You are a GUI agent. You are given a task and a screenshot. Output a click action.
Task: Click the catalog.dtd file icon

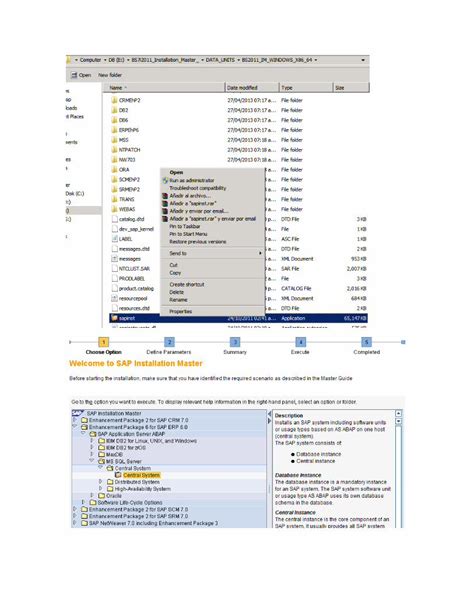pos(114,219)
